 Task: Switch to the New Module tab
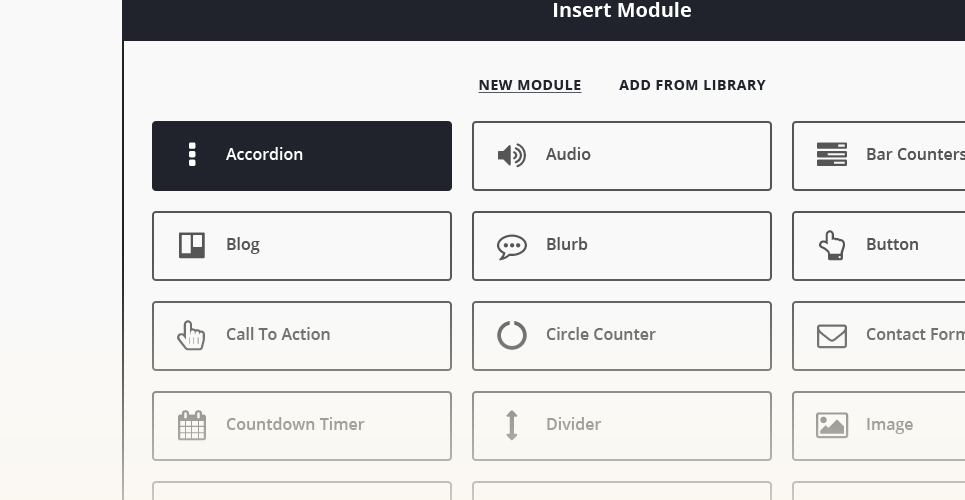pyautogui.click(x=529, y=85)
